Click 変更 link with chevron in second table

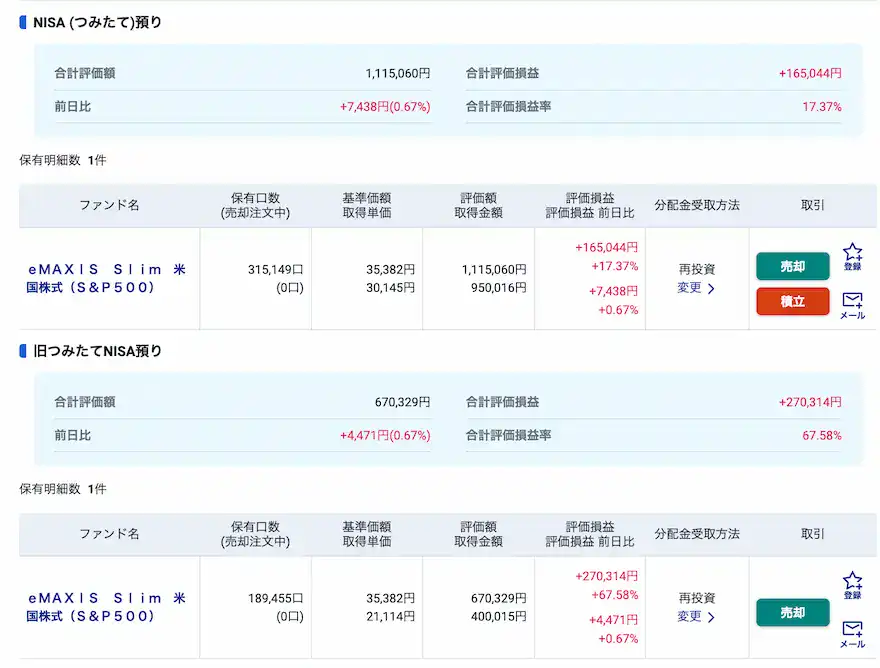tap(696, 617)
